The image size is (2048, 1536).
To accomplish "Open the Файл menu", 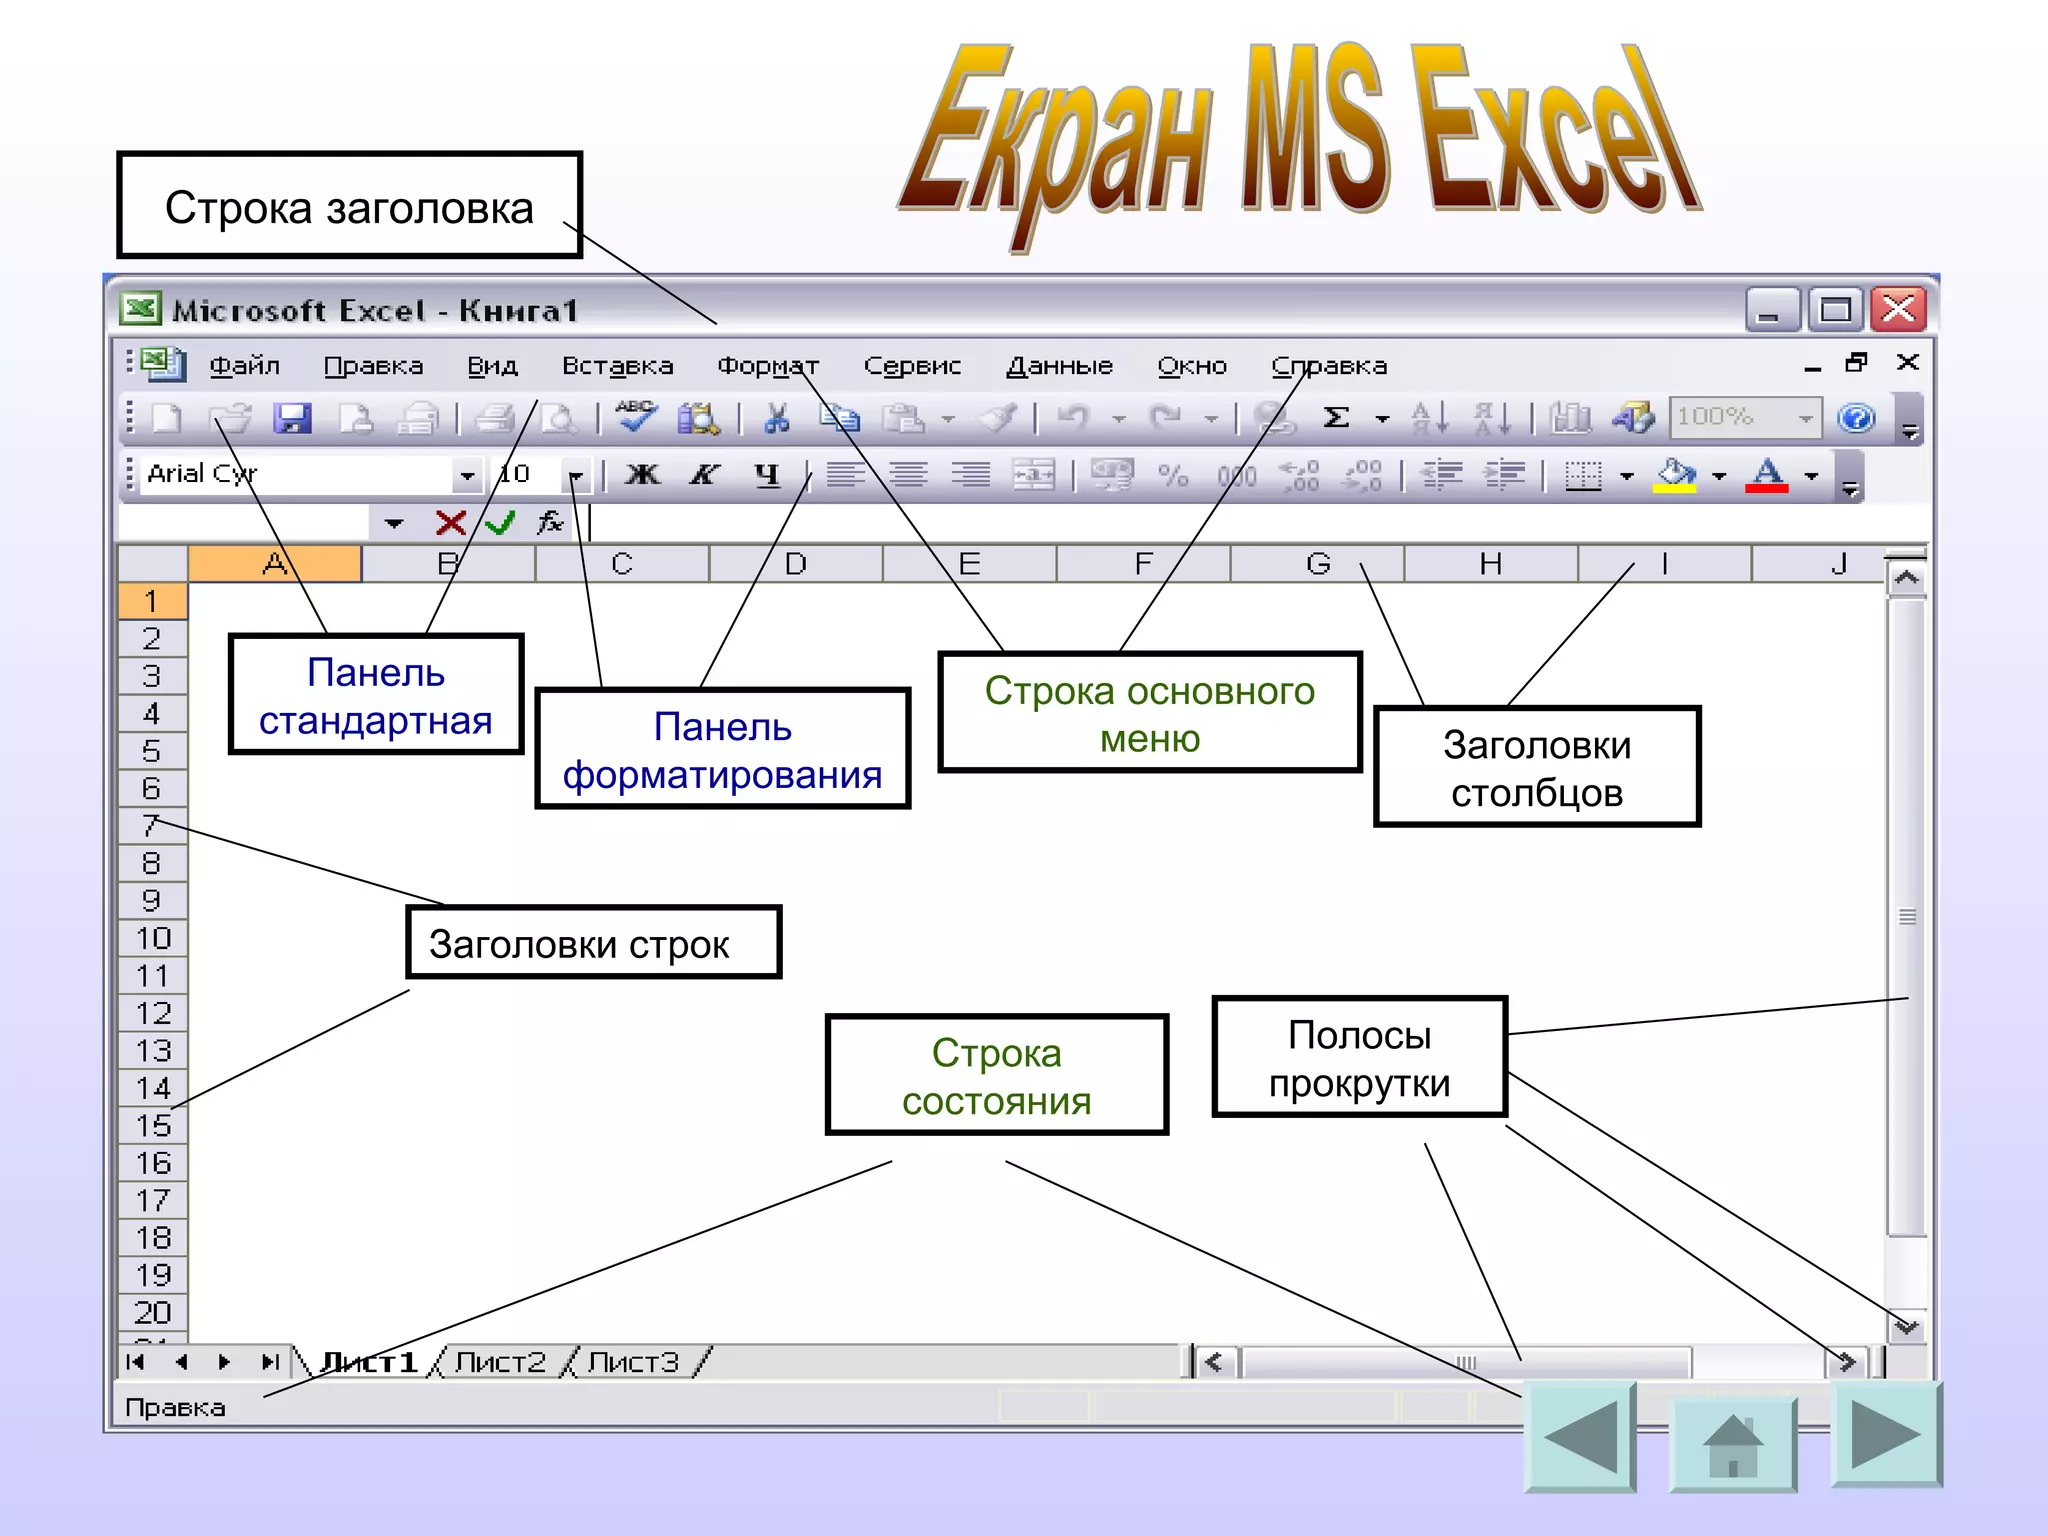I will click(x=244, y=366).
